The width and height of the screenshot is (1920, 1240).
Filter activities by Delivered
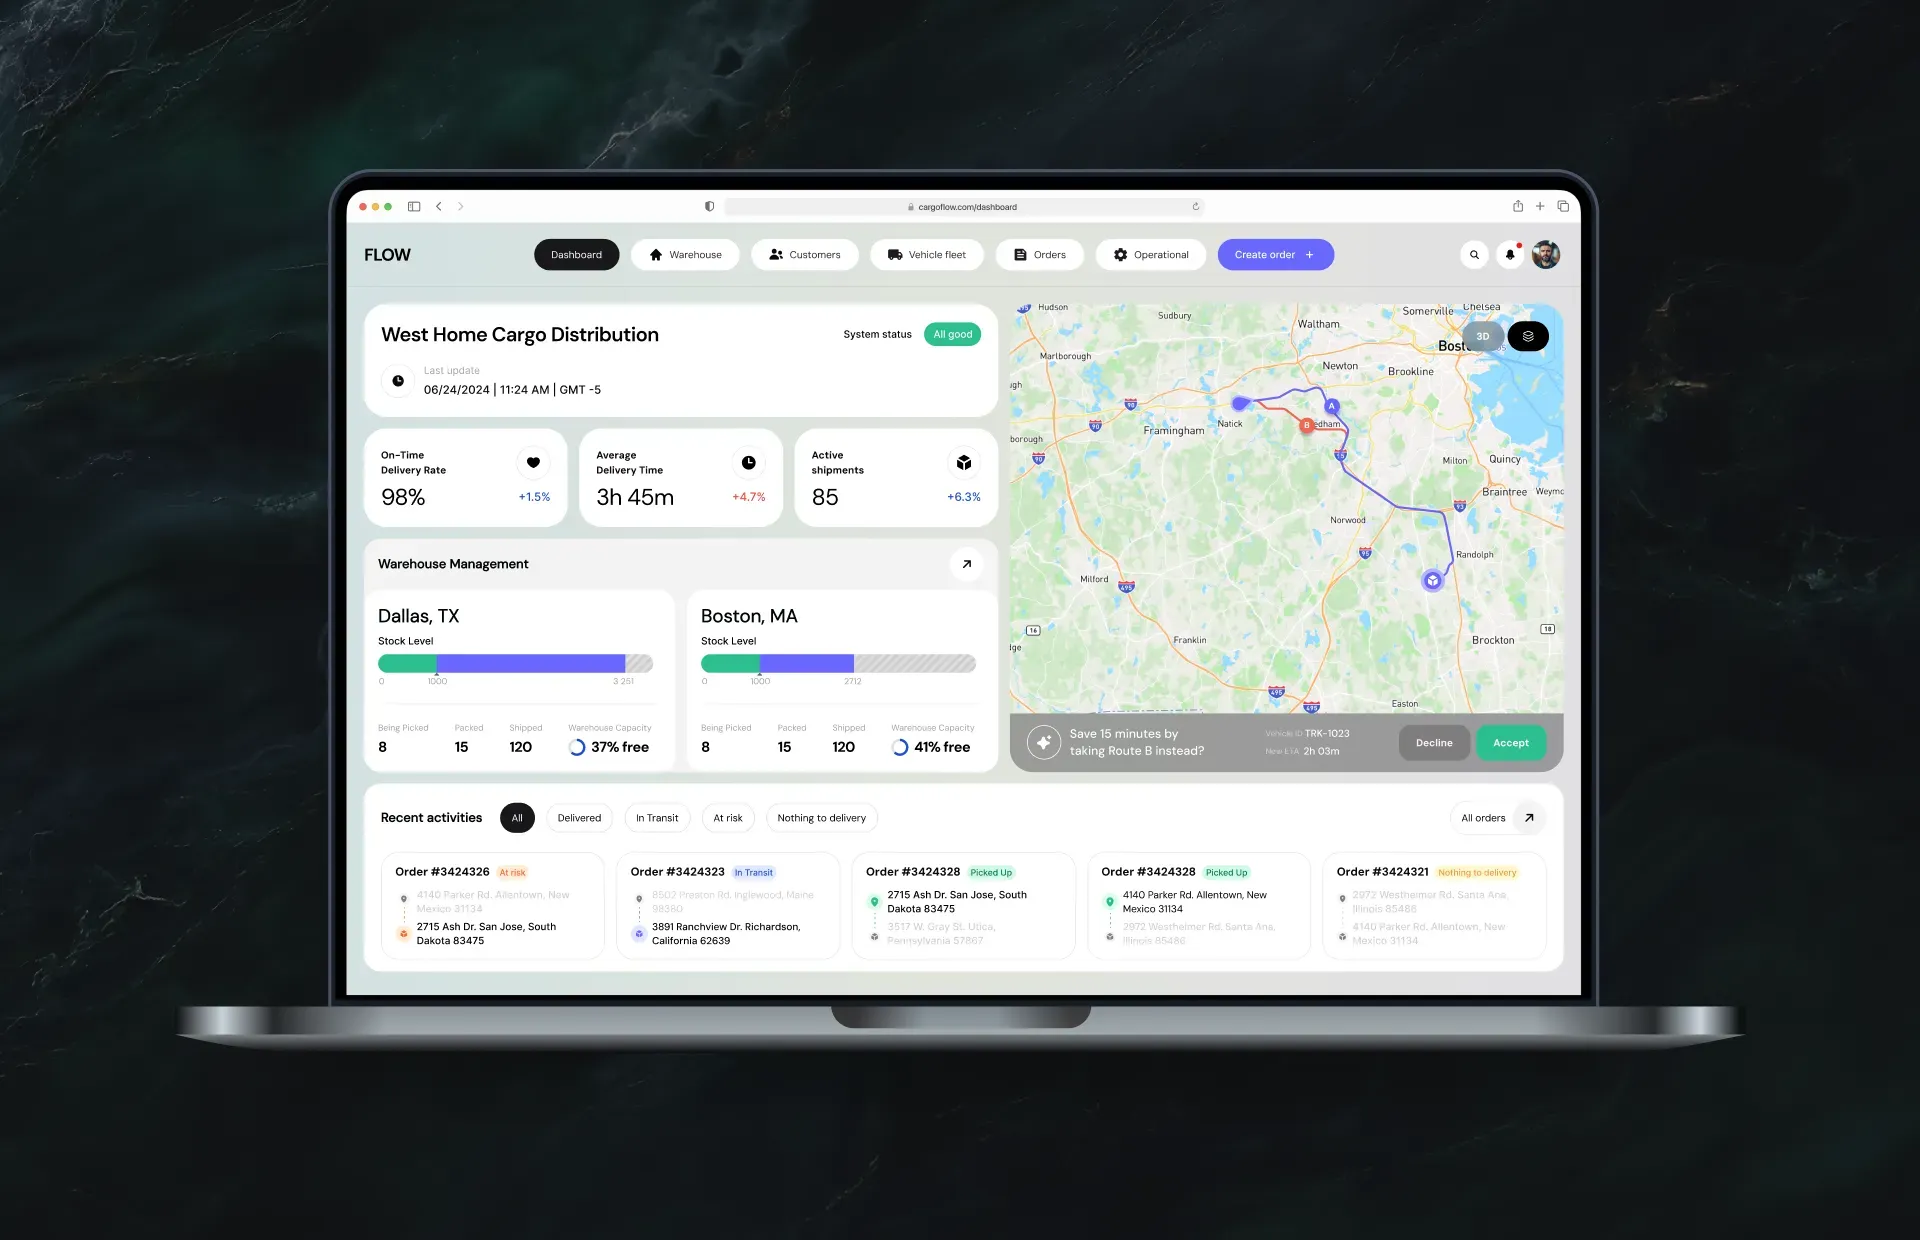point(579,818)
